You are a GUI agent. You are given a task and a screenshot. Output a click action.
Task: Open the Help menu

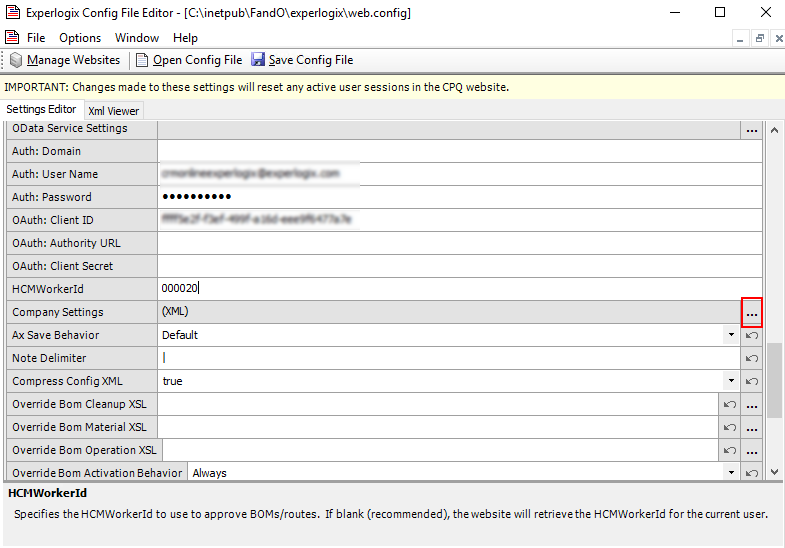[185, 38]
